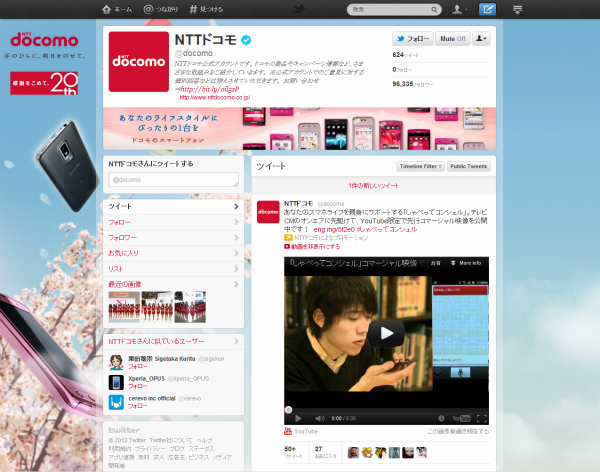The width and height of the screenshot is (600, 472).
Task: Open the @ Connect (つながり) tab
Action: point(161,9)
